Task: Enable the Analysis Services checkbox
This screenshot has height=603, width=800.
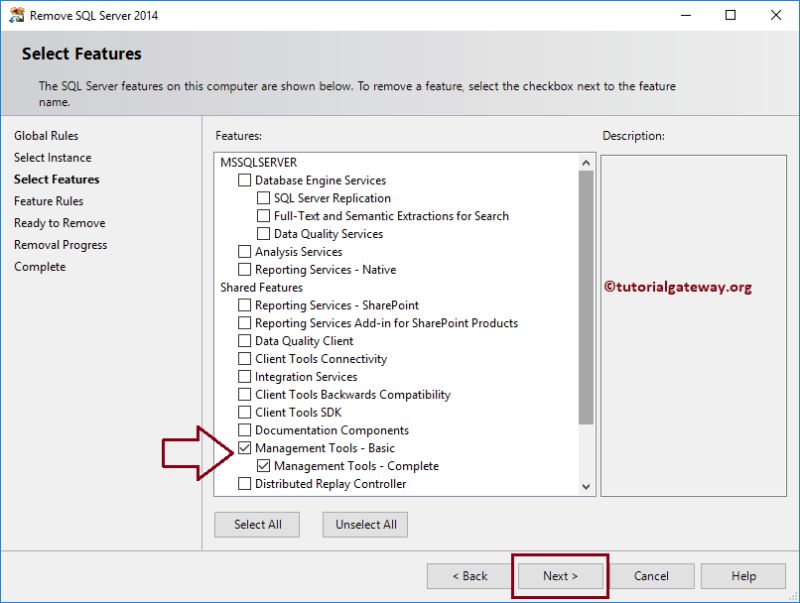Action: click(245, 251)
